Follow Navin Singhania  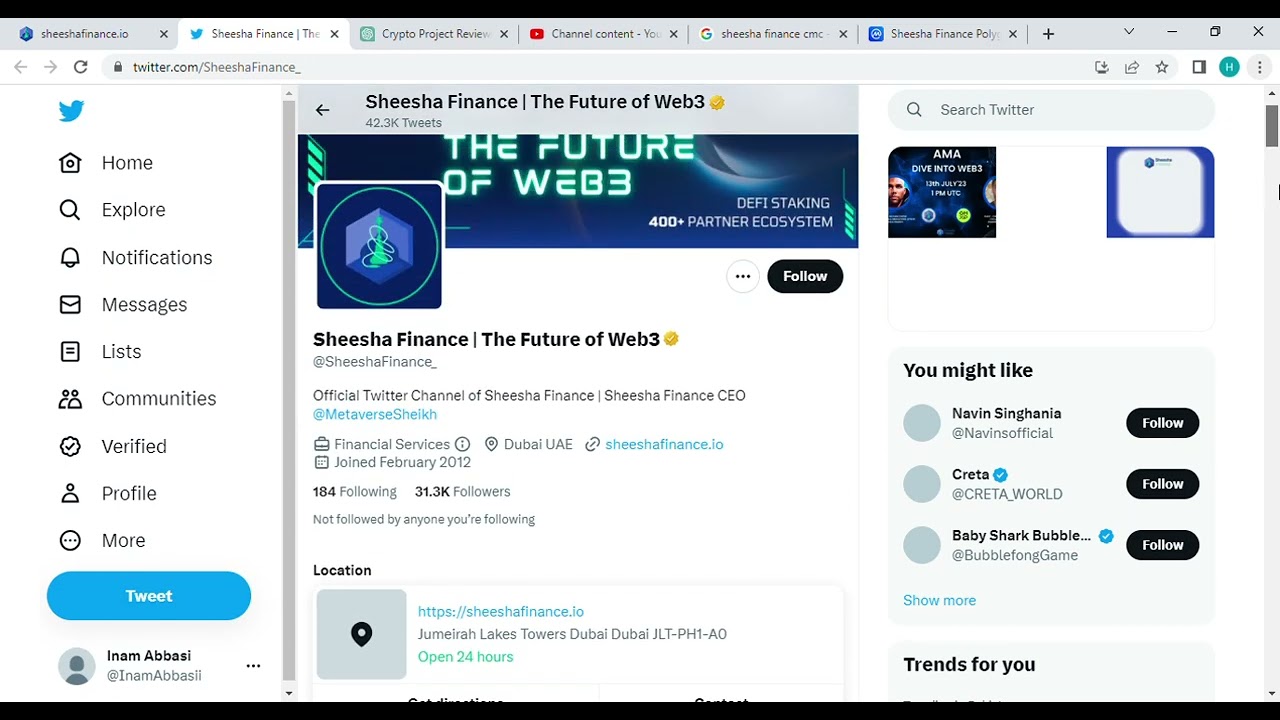coord(1163,423)
